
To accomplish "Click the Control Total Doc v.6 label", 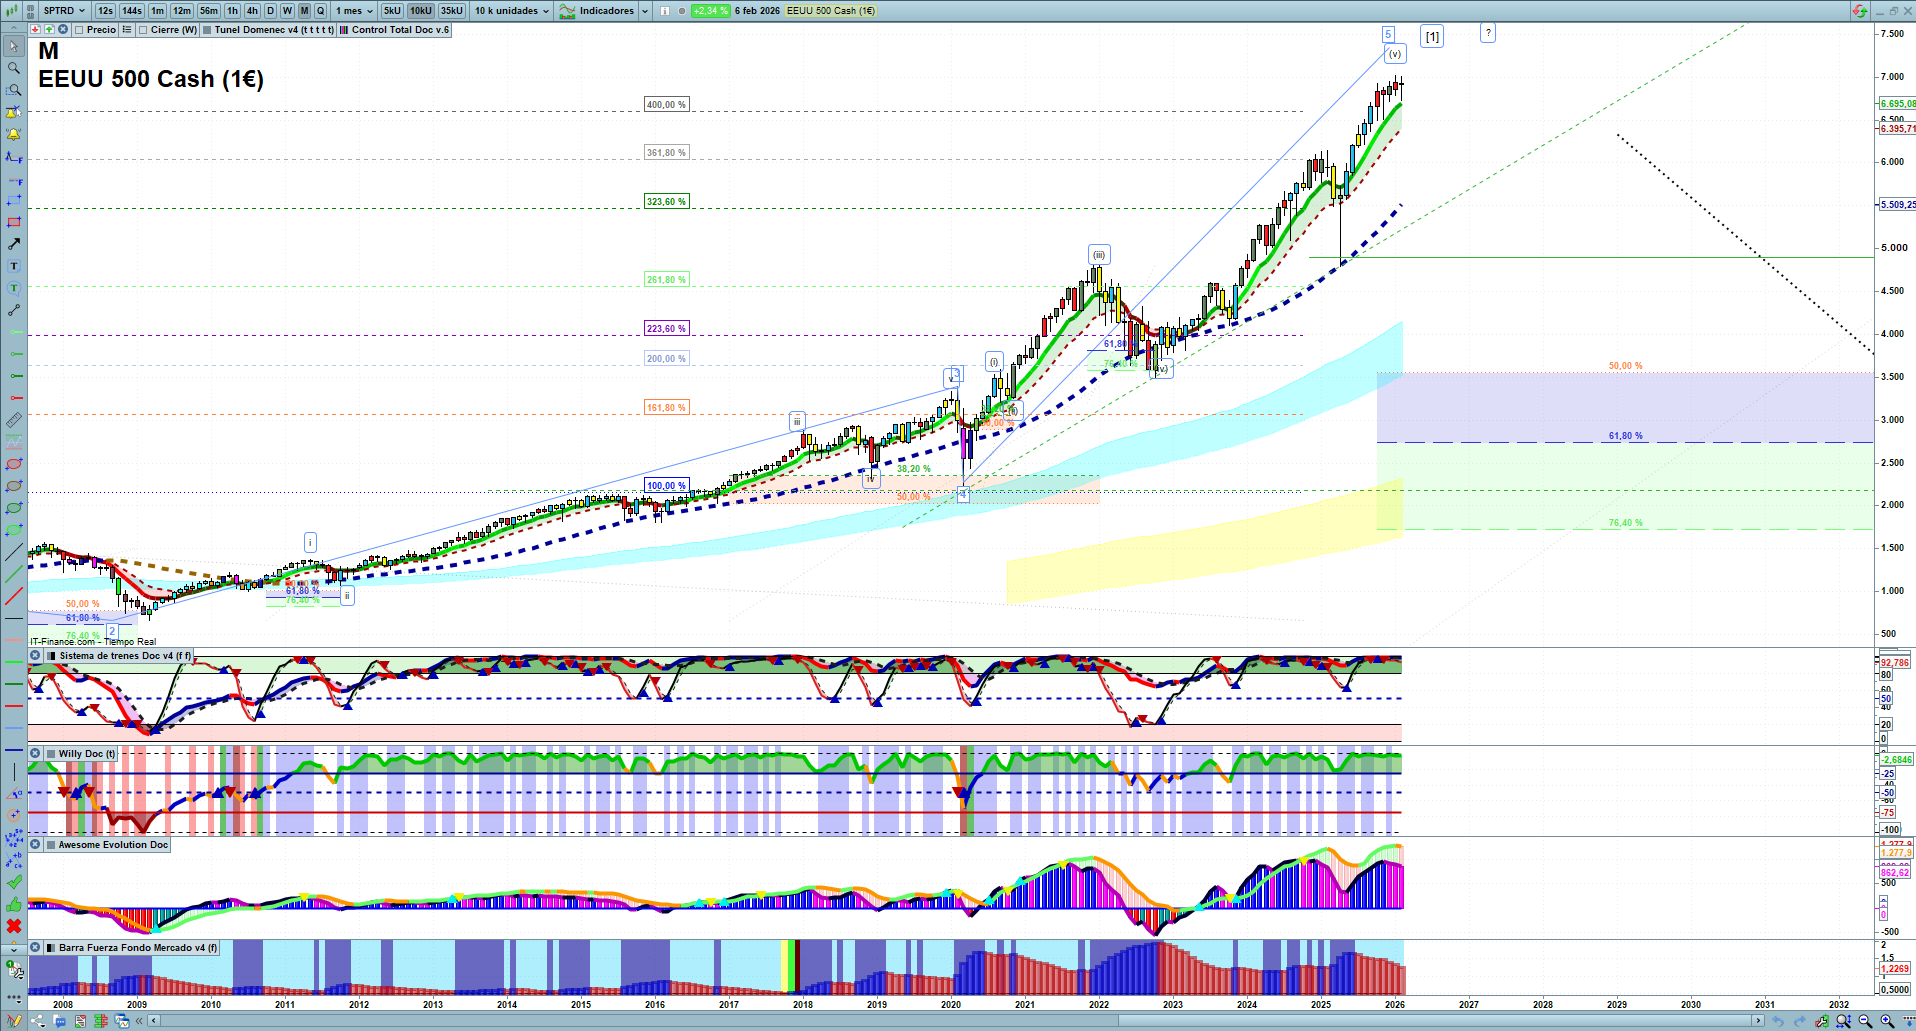I will point(400,30).
